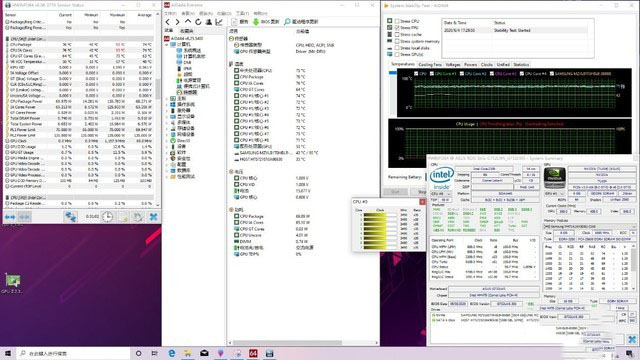Toggle Stress FPU checkbox
The height and width of the screenshot is (360, 640).
tap(397, 28)
